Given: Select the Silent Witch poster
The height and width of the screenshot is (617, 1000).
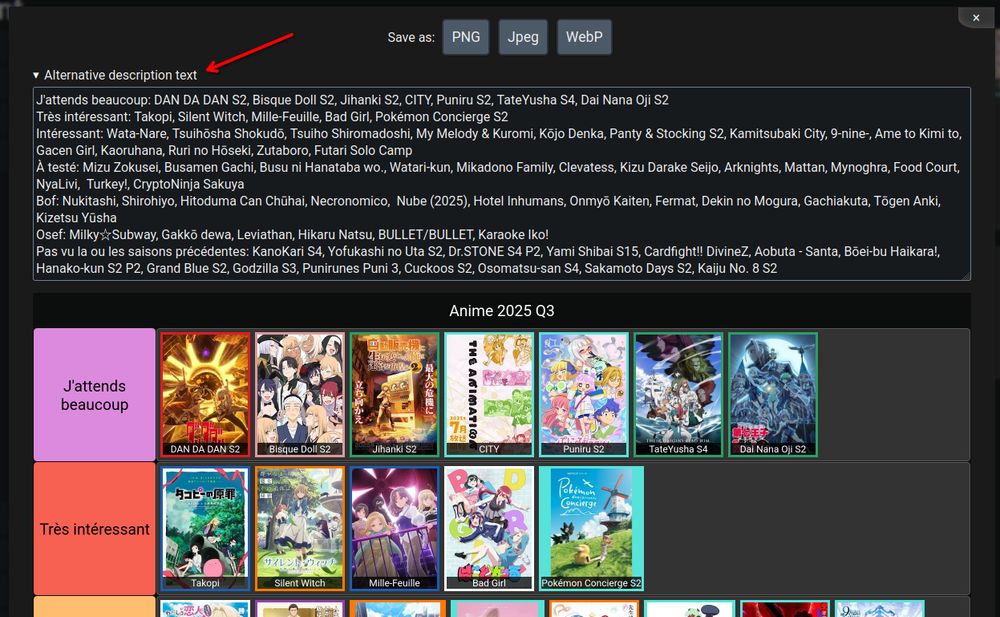Looking at the screenshot, I should (x=300, y=528).
